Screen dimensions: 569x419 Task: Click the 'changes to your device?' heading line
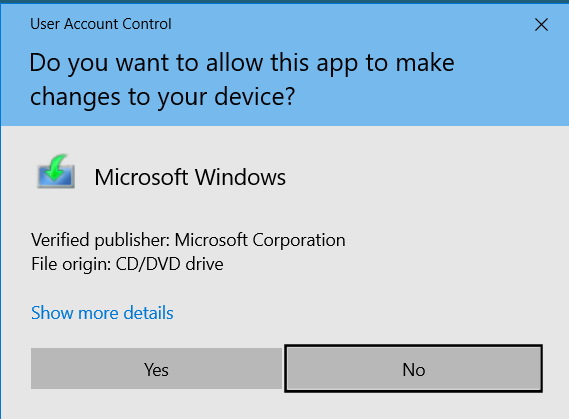click(163, 97)
